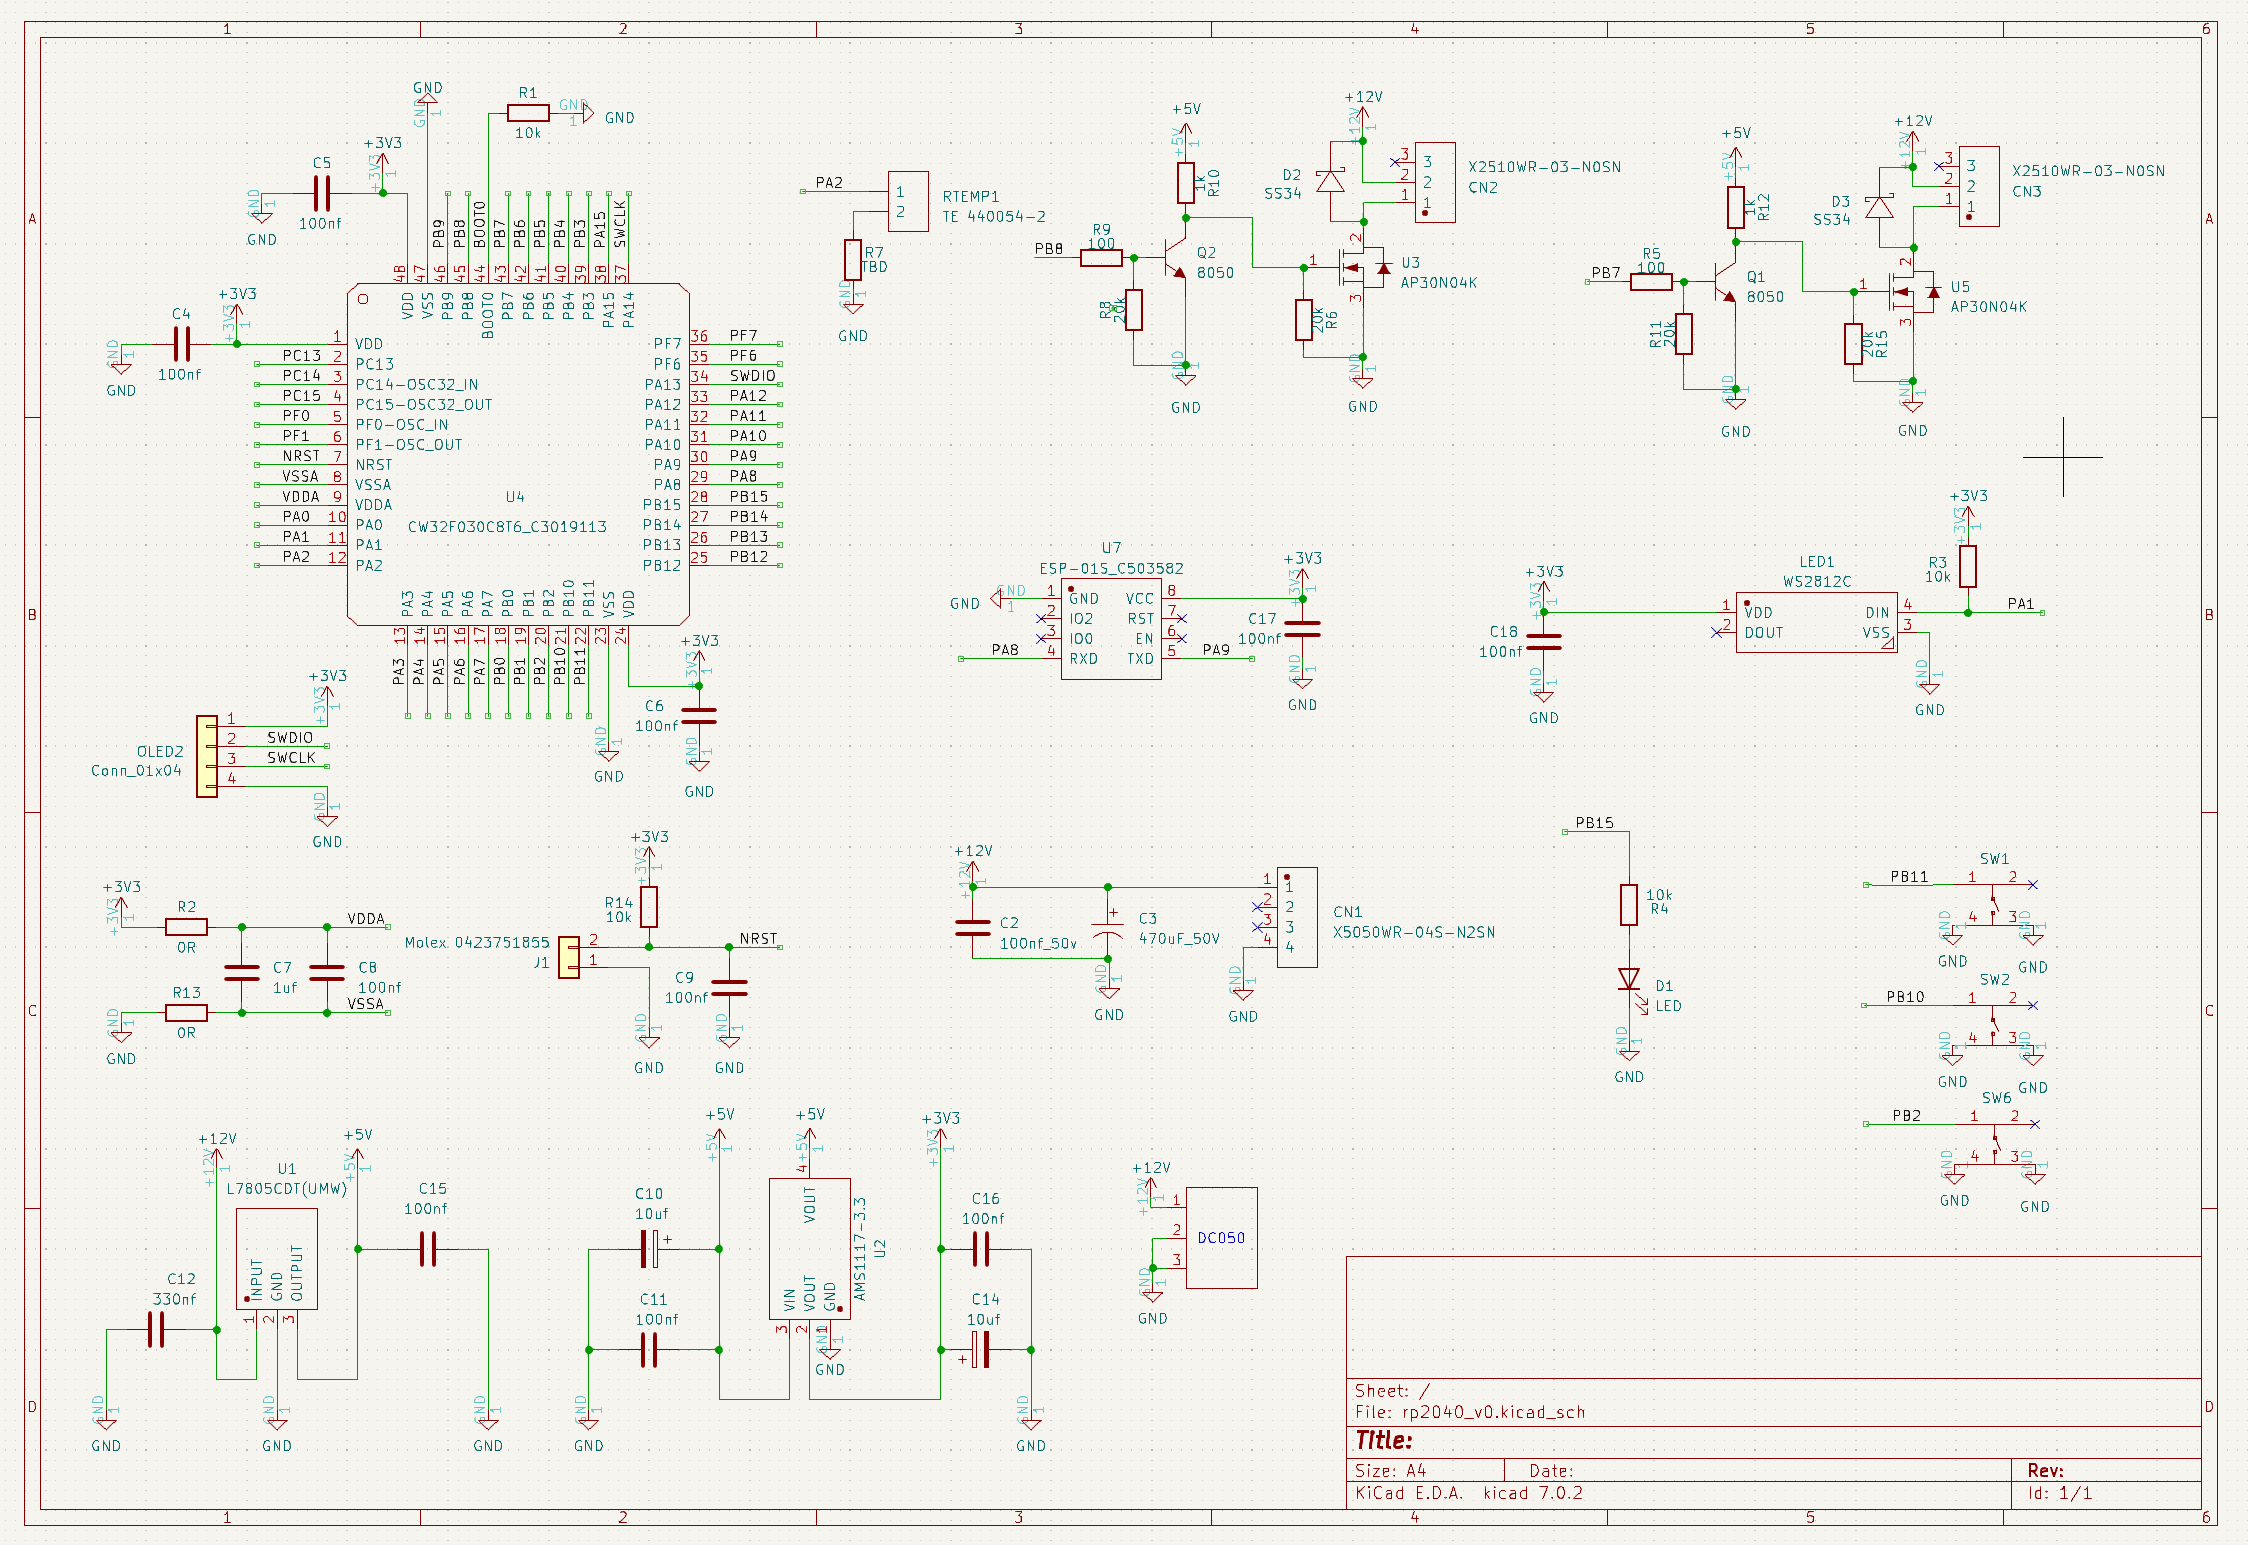
Task: Select the D2 SS34 diode symbol
Action: [x=1330, y=182]
